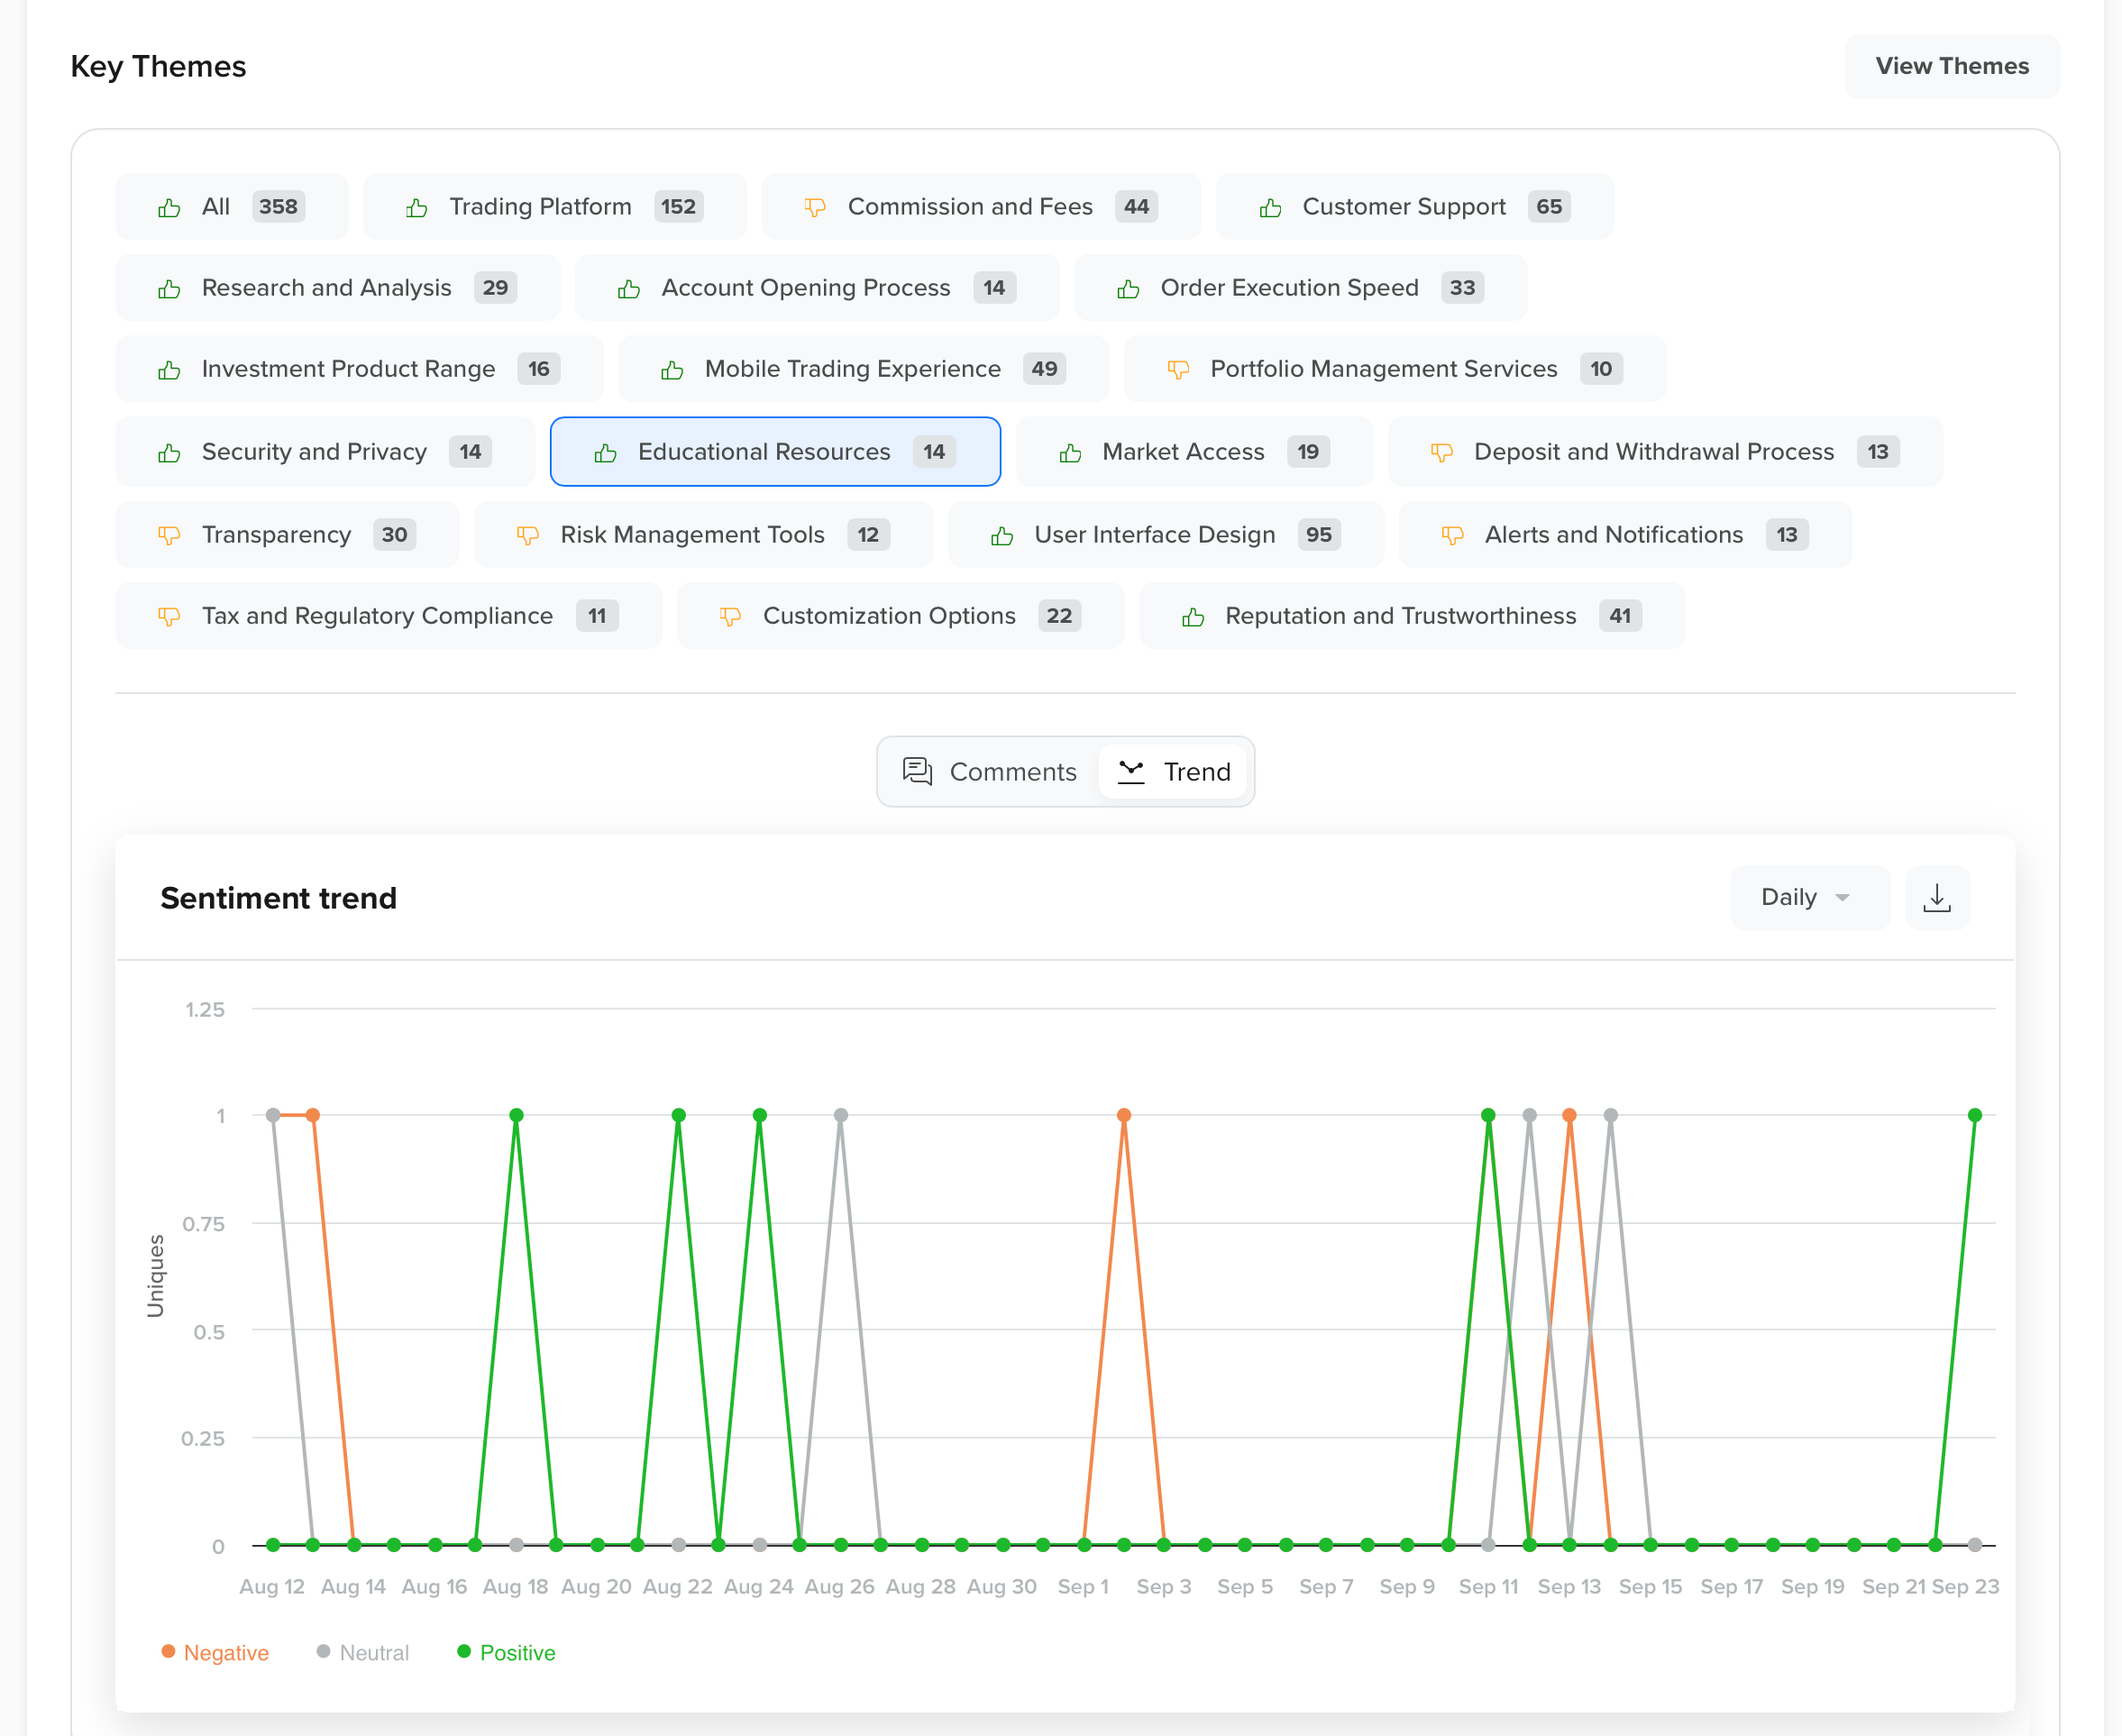Screen dimensions: 2122x1736
Task: Click the Daily dropdown arrow
Action: tap(1842, 898)
